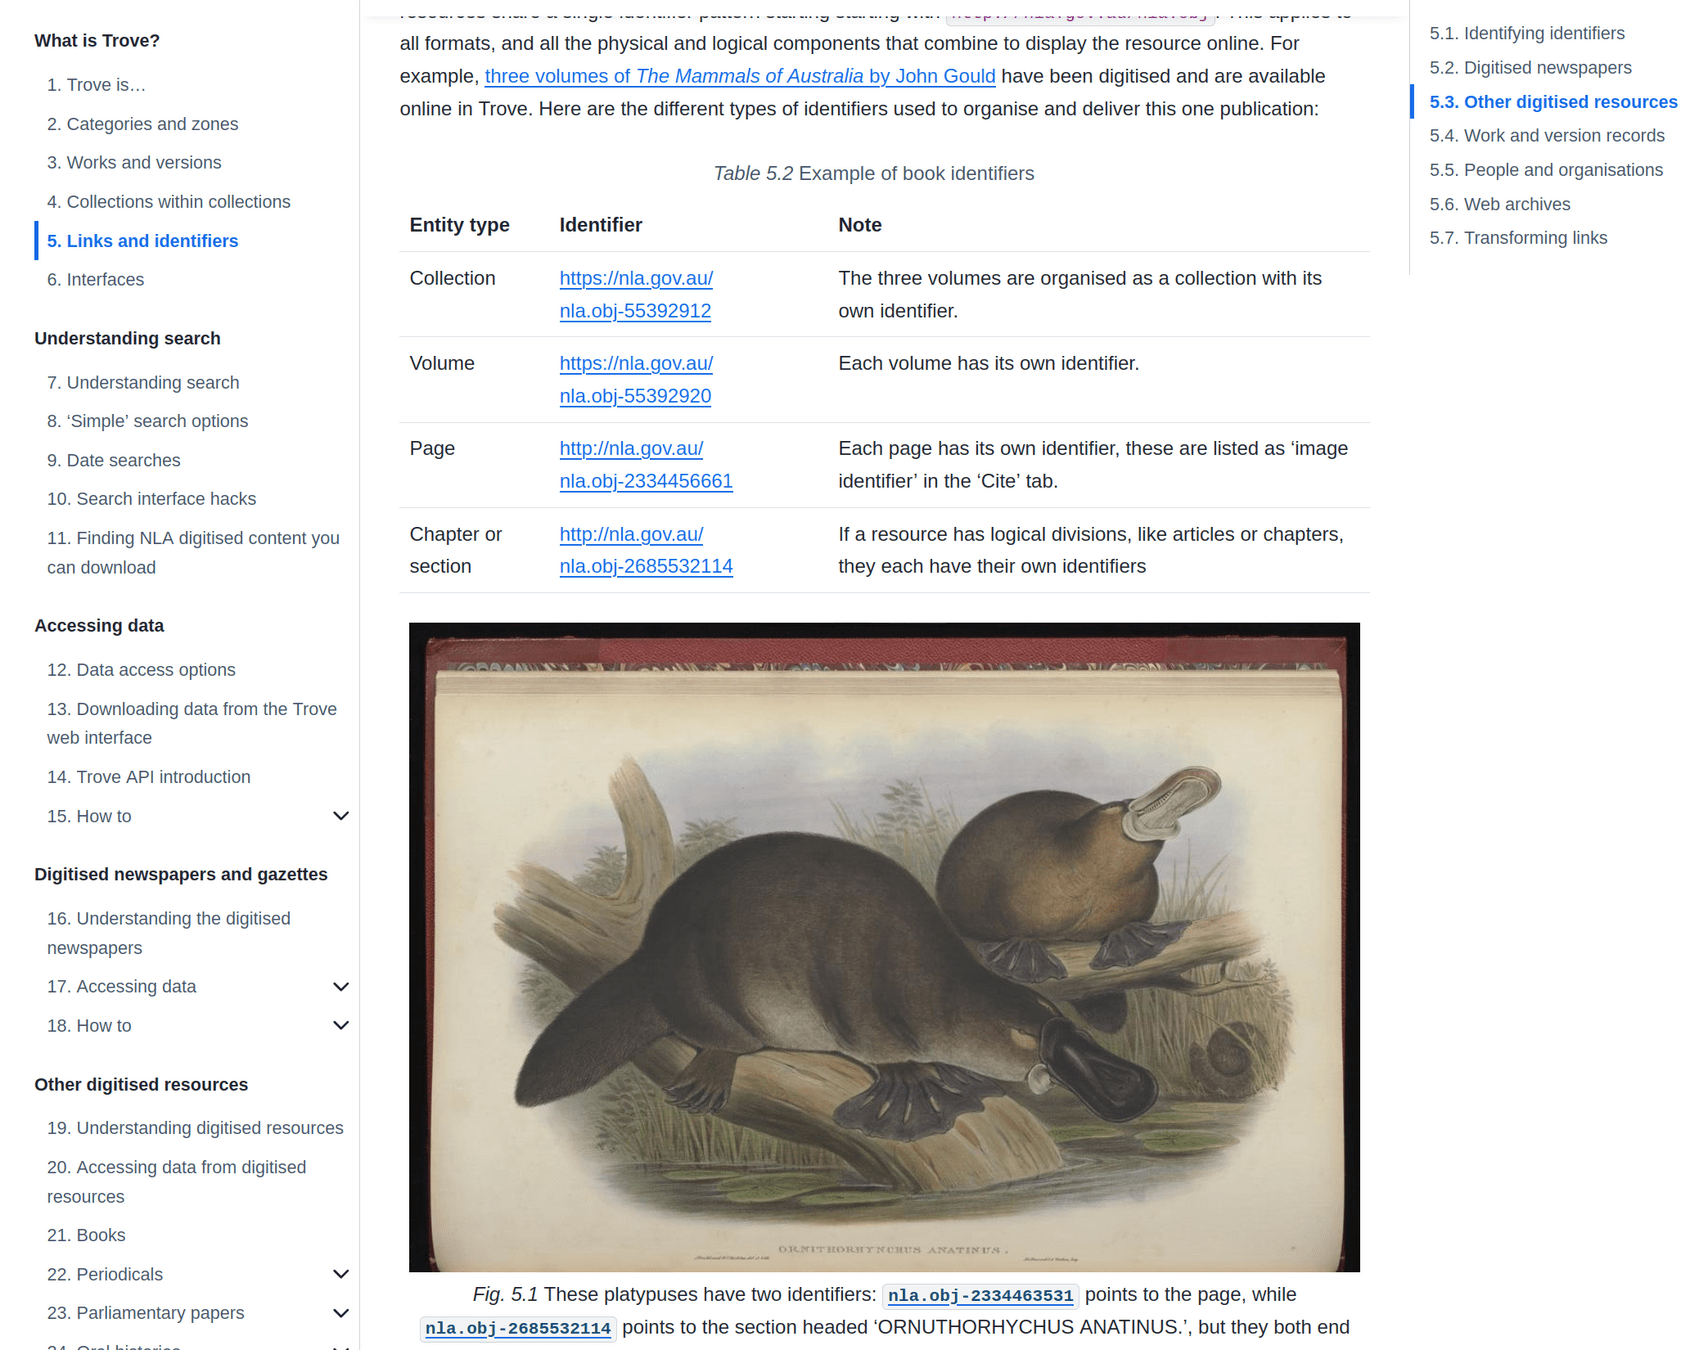Viewport: 1690px width, 1350px height.
Task: Open '10. Search interface hacks'
Action: click(151, 499)
